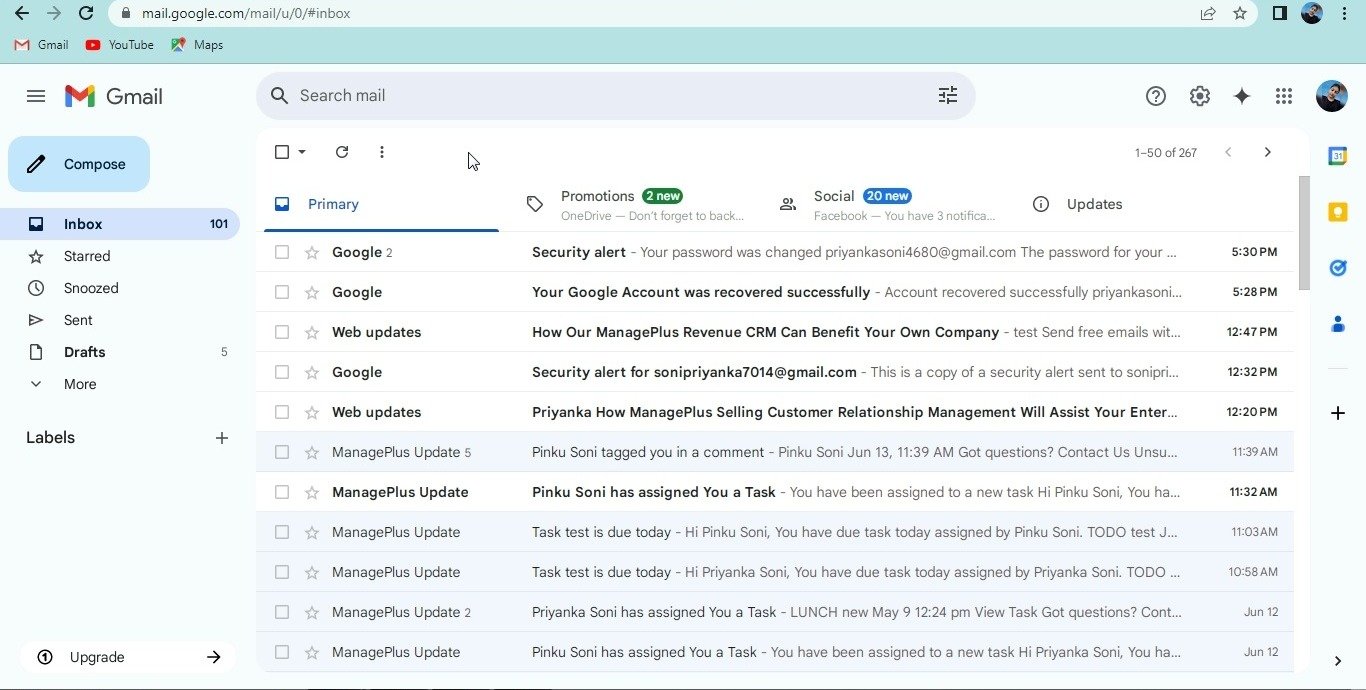
Task: Bookmark this page with the star icon
Action: click(x=1240, y=13)
